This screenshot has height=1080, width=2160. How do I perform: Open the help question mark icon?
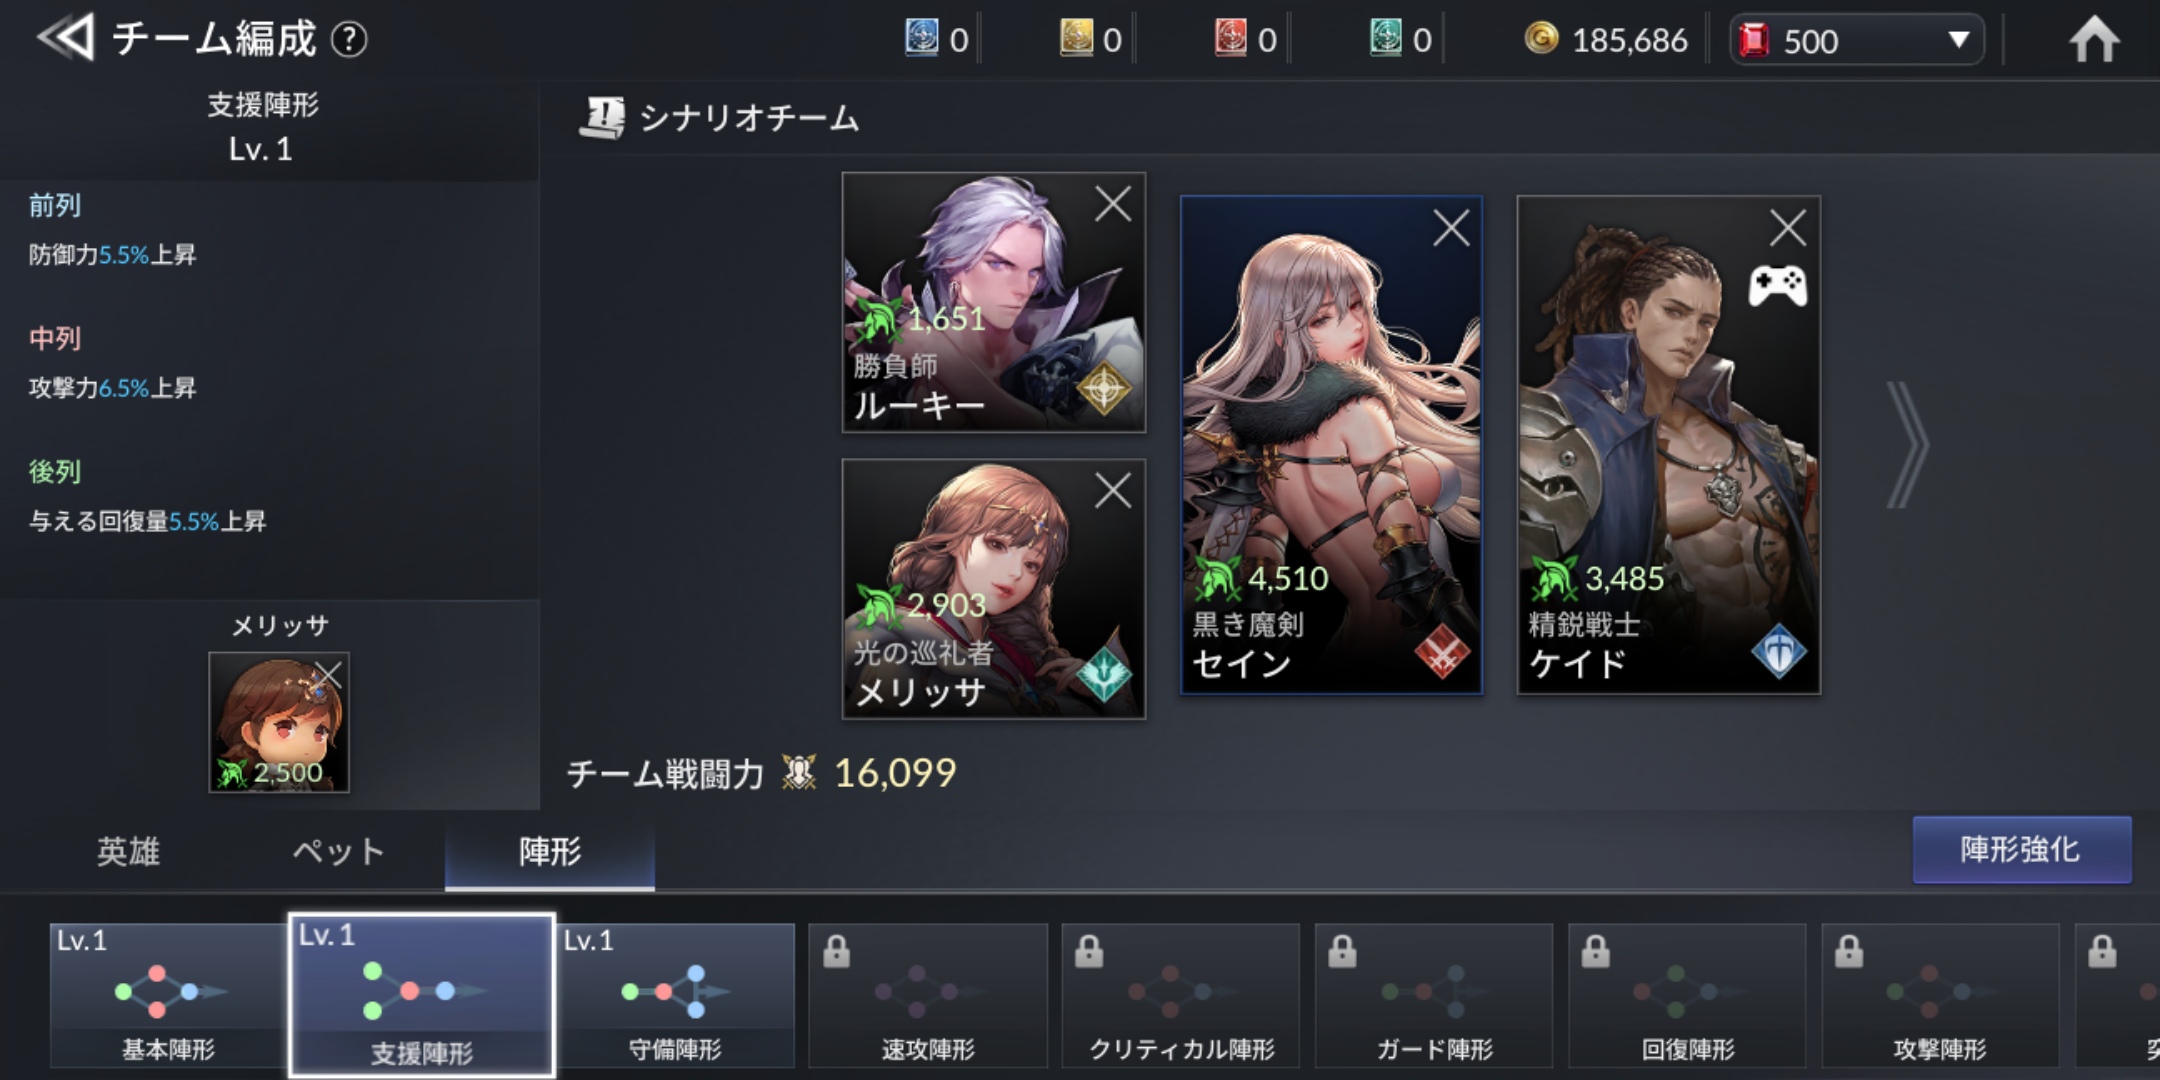pyautogui.click(x=349, y=40)
